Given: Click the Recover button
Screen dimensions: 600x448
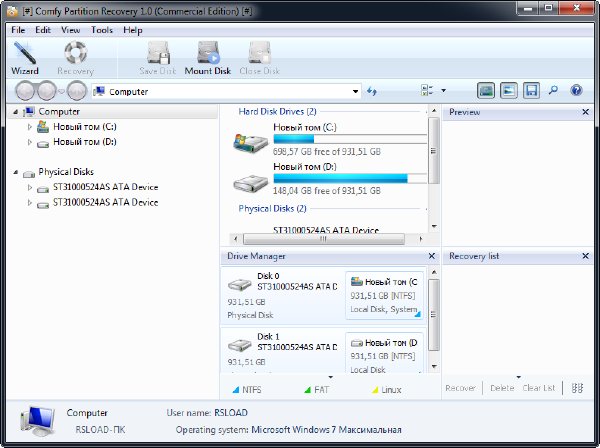Looking at the screenshot, I should 460,388.
